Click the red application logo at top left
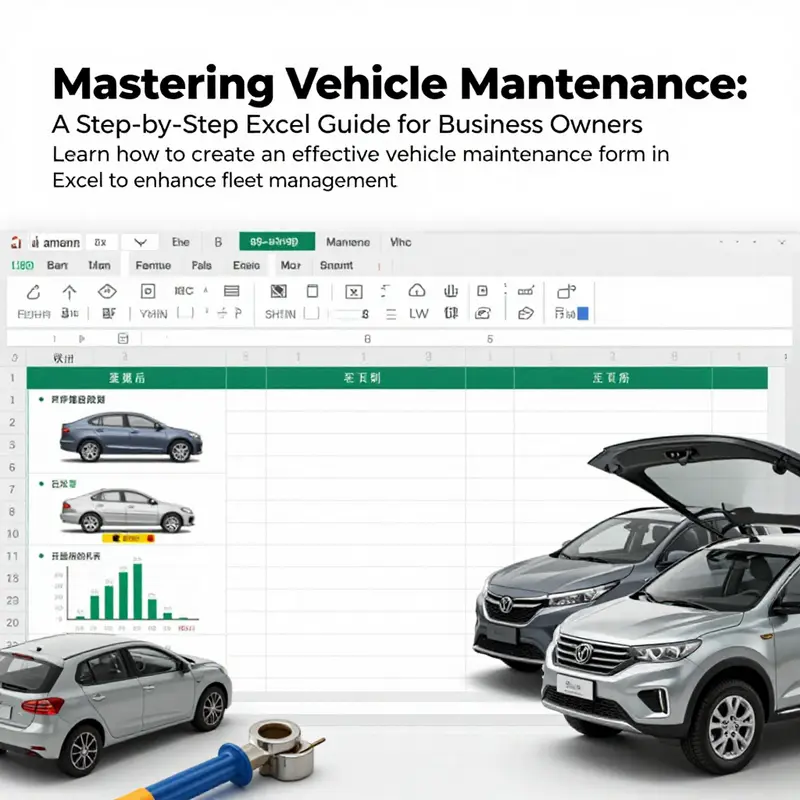The width and height of the screenshot is (800, 800). (x=14, y=242)
